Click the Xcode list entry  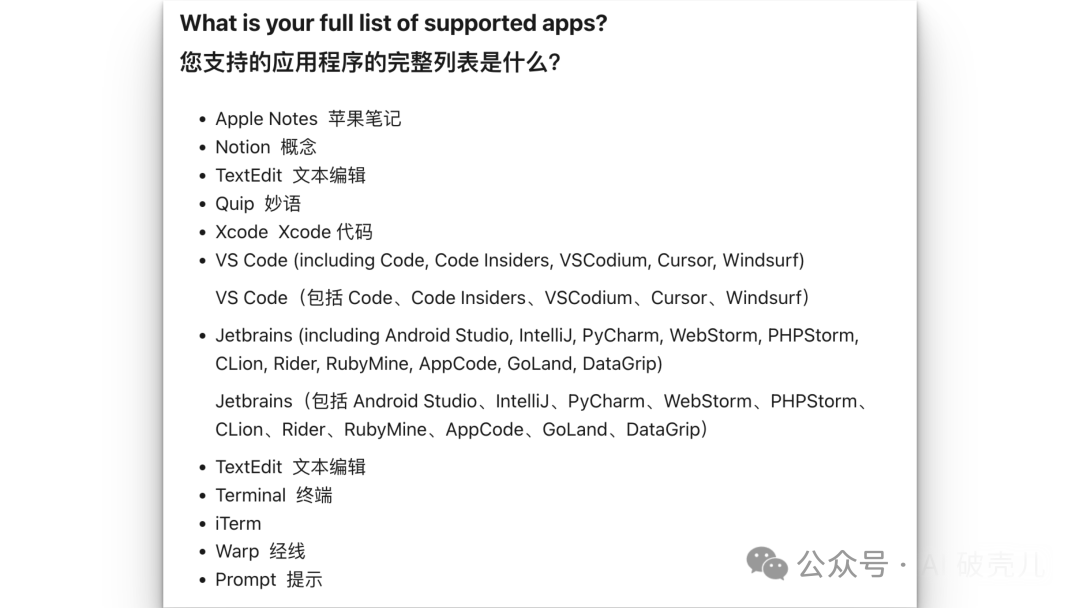(x=242, y=232)
